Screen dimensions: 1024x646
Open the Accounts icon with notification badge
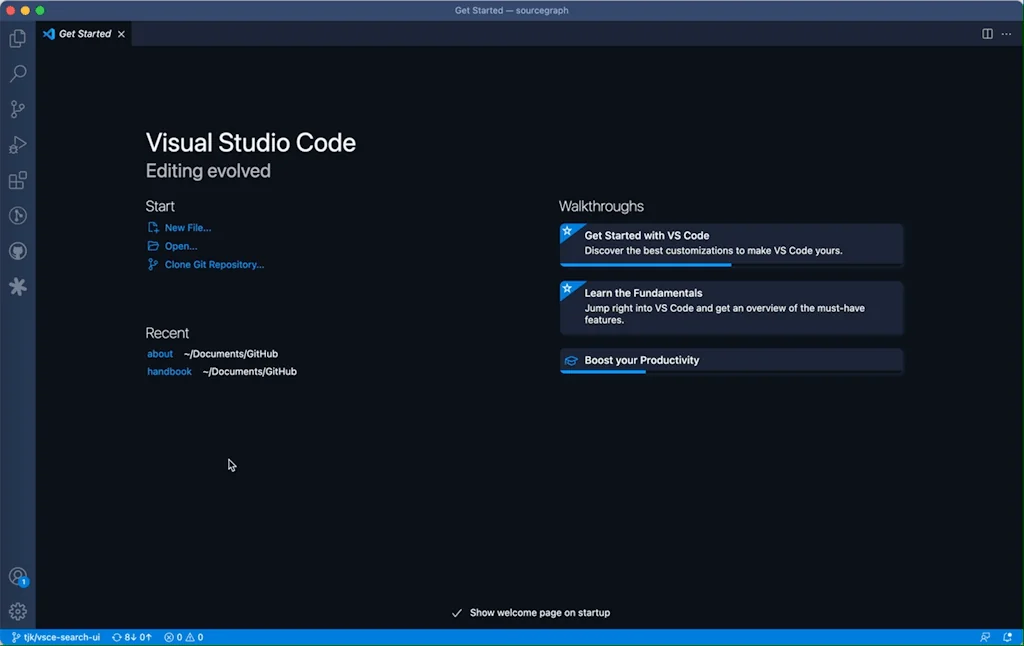tap(17, 577)
